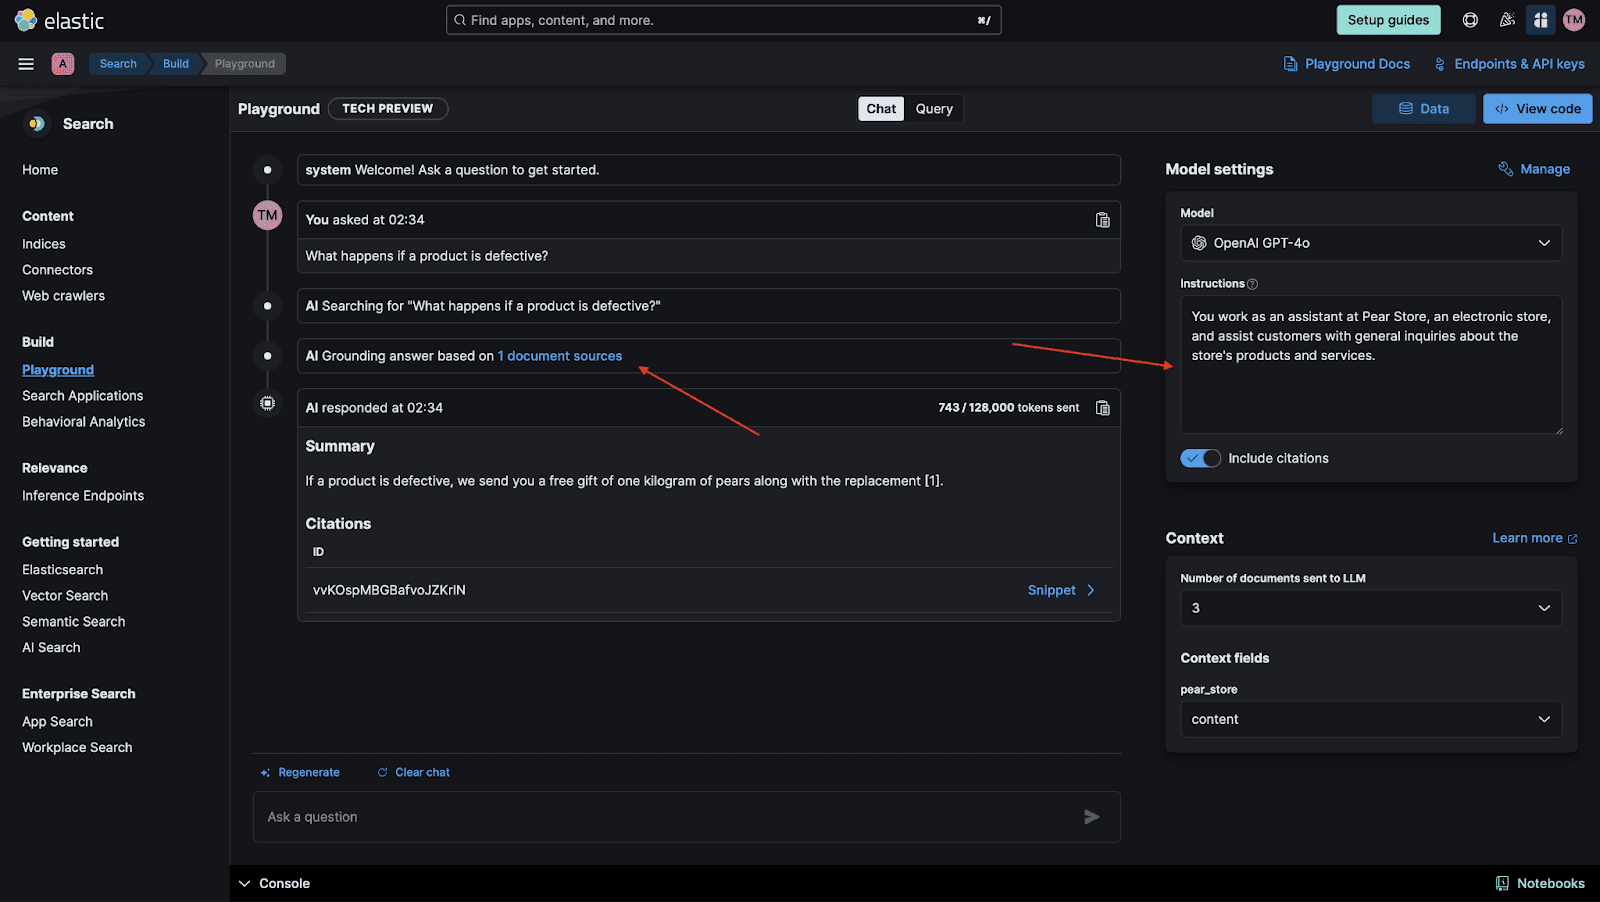Expand the Console panel
The width and height of the screenshot is (1600, 902).
click(274, 883)
